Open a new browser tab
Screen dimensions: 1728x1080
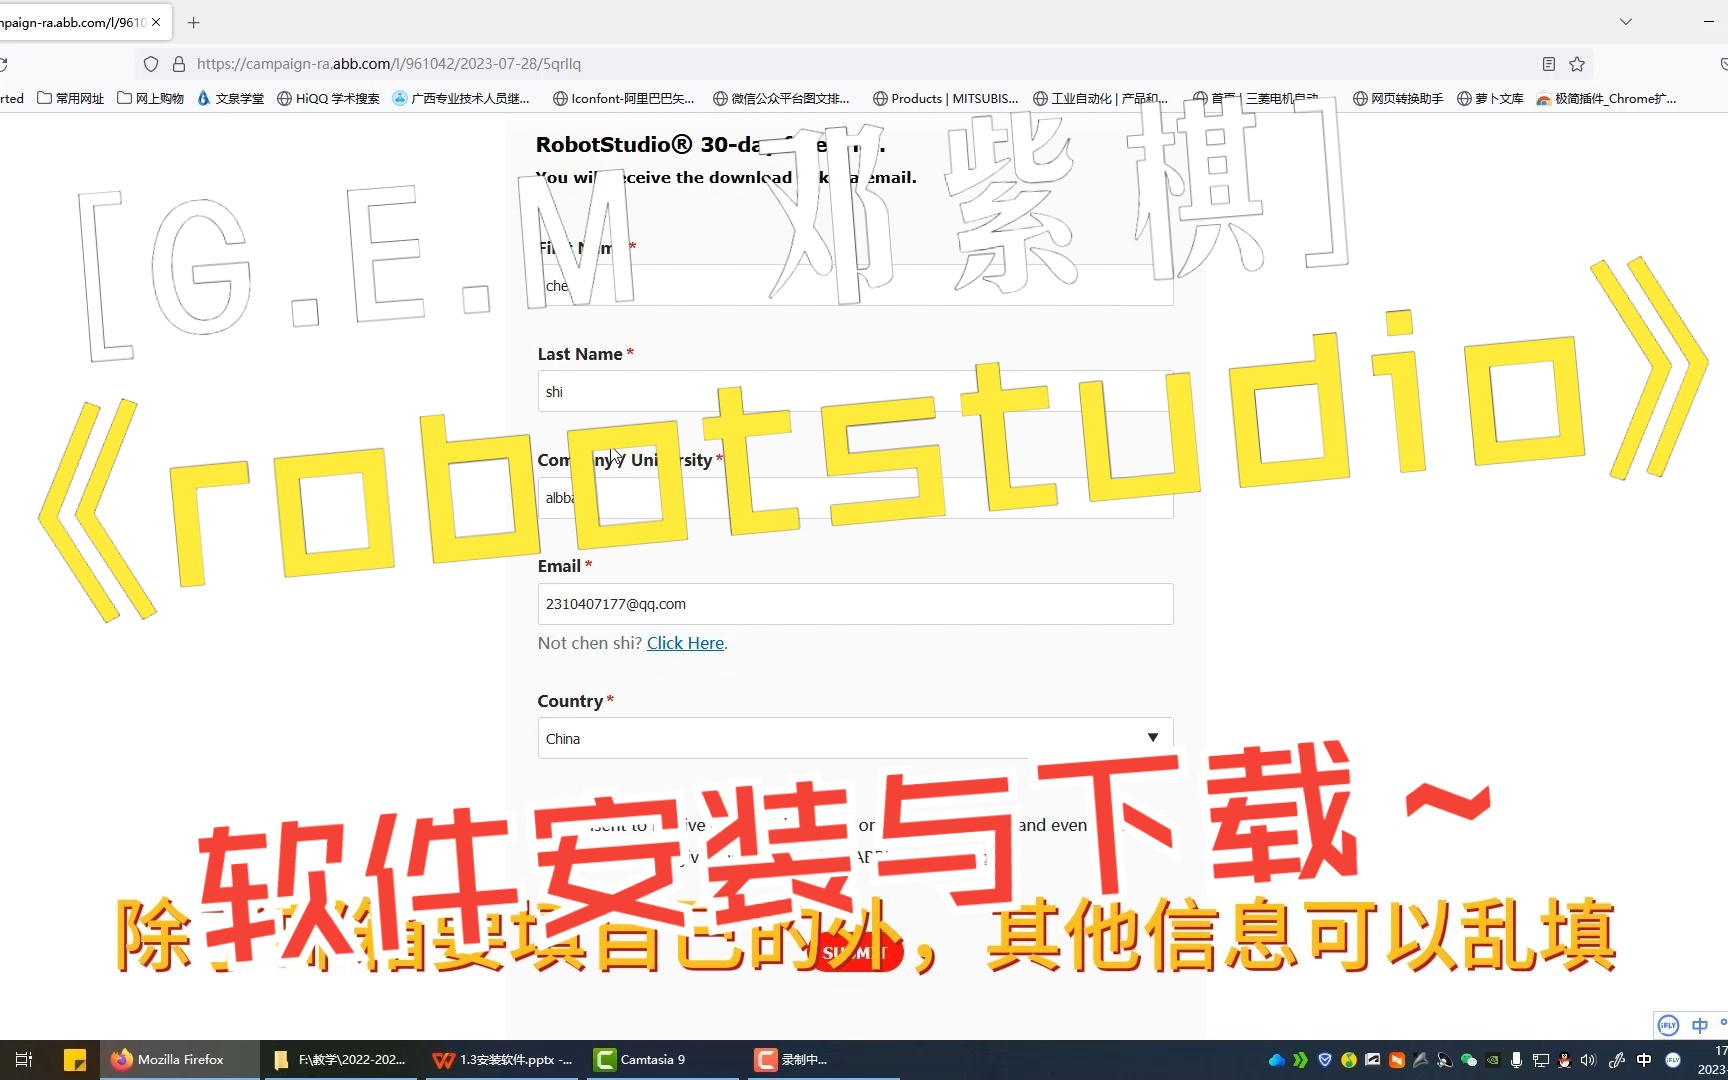coord(194,22)
